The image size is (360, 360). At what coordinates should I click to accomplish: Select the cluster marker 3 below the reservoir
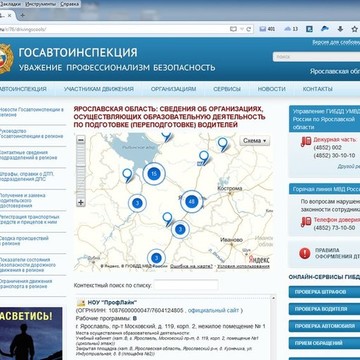(137, 203)
